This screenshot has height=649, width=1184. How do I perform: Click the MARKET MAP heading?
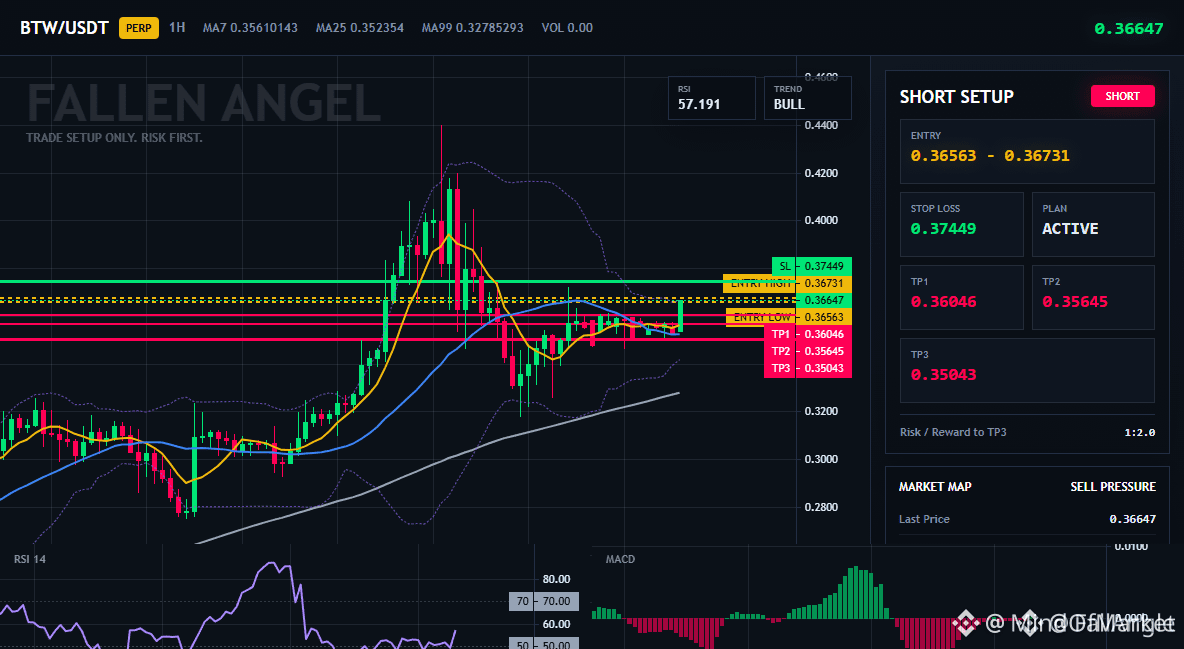pyautogui.click(x=935, y=487)
